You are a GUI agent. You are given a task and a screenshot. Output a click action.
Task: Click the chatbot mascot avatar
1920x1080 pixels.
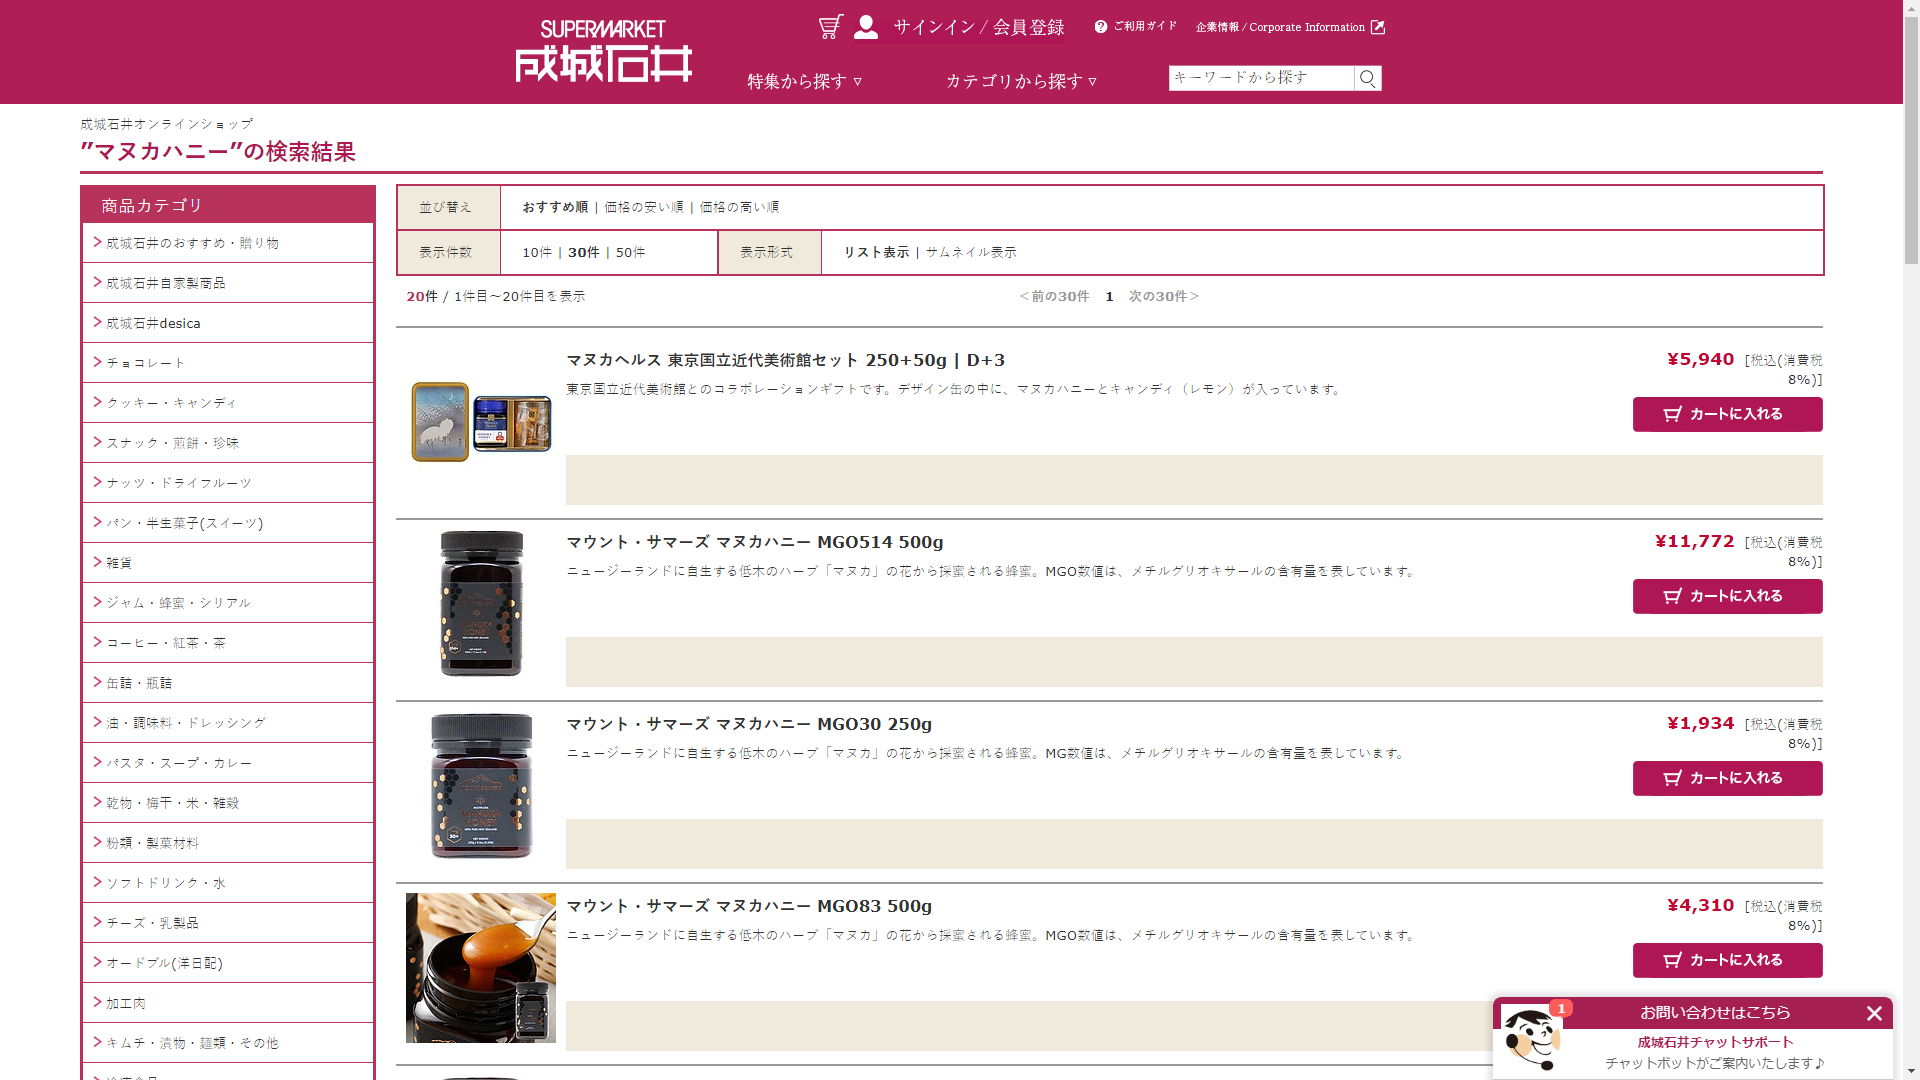pyautogui.click(x=1531, y=1039)
